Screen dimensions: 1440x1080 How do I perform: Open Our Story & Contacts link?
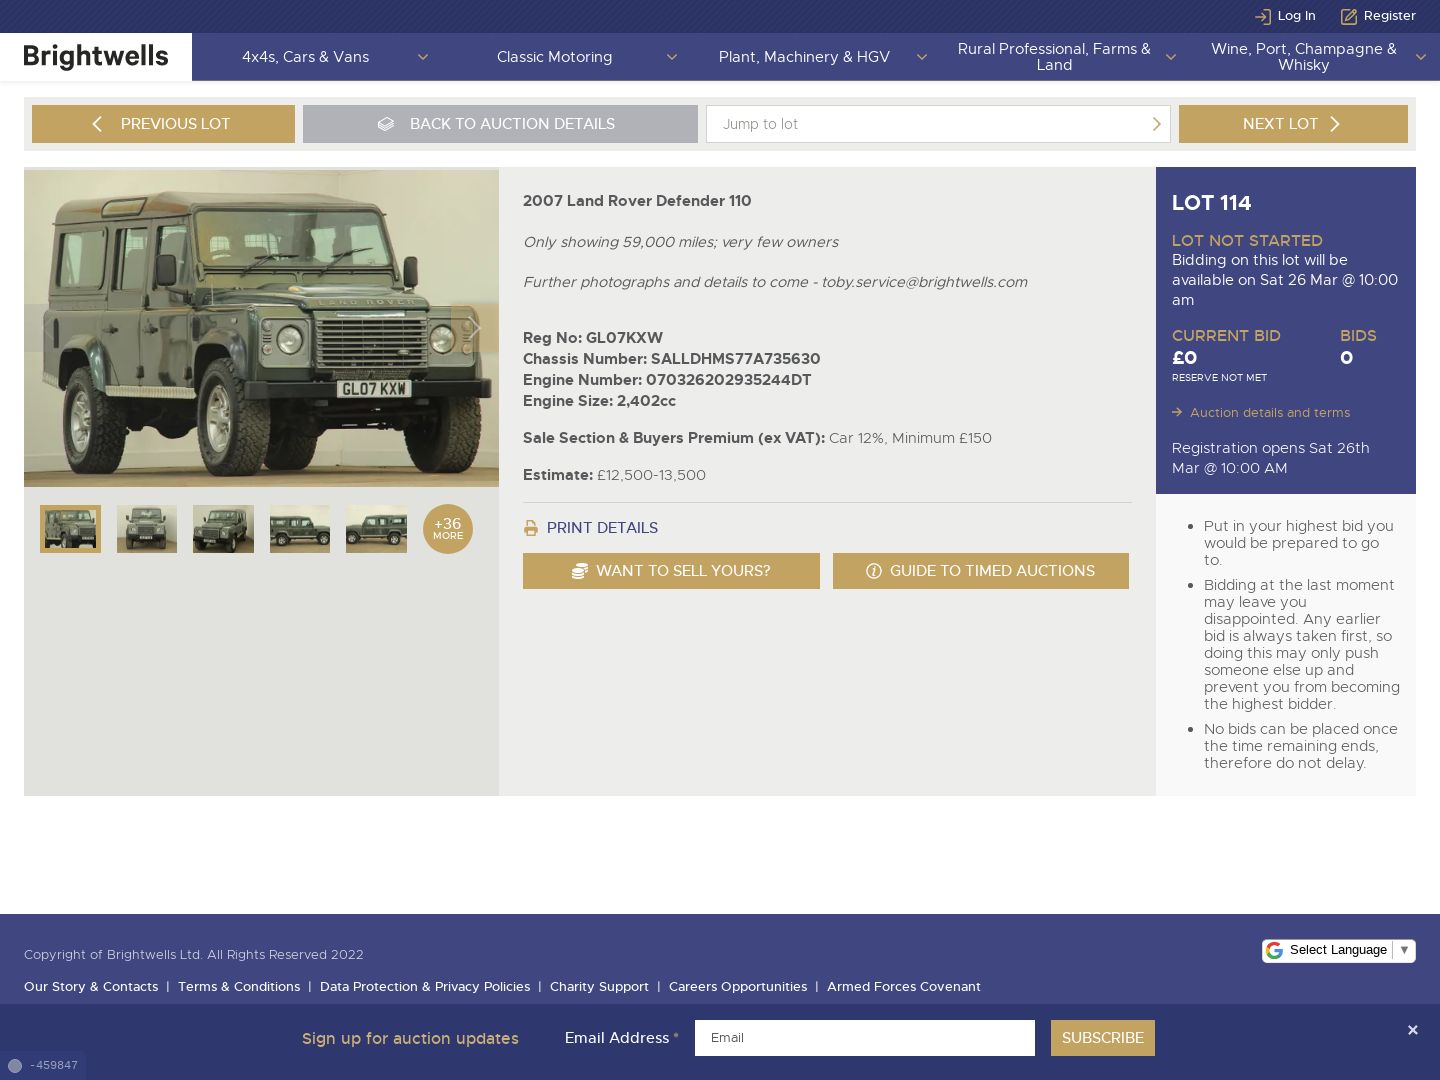coord(91,987)
